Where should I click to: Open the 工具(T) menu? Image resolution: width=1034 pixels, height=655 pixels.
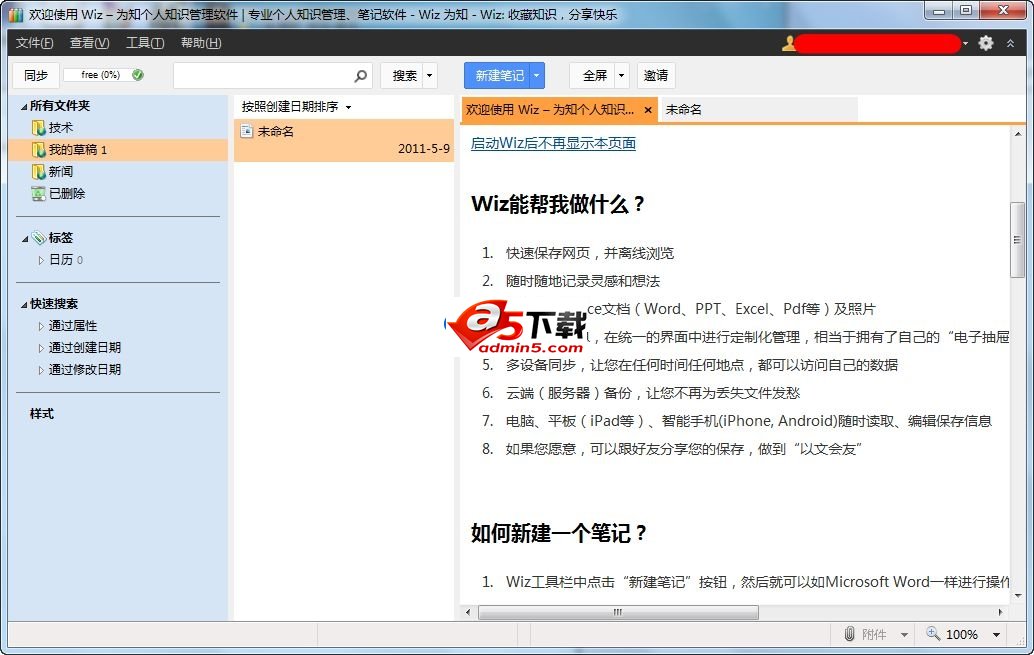(145, 43)
